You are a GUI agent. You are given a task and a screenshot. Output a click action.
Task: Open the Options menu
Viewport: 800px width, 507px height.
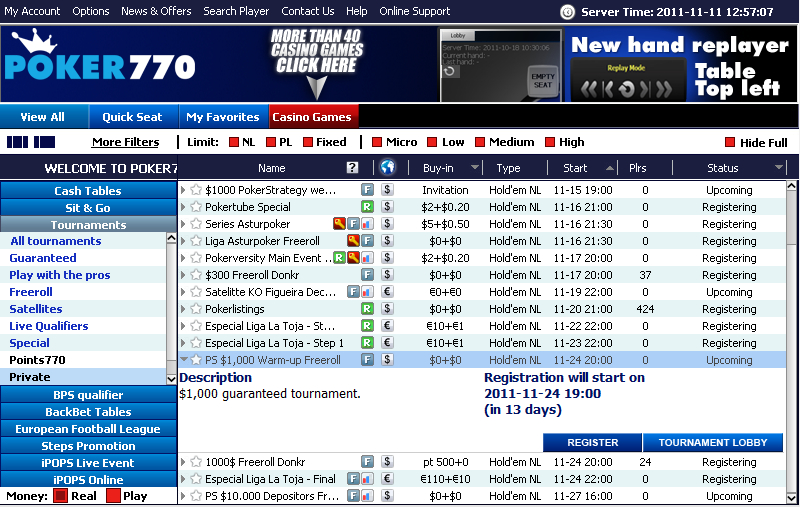point(91,11)
